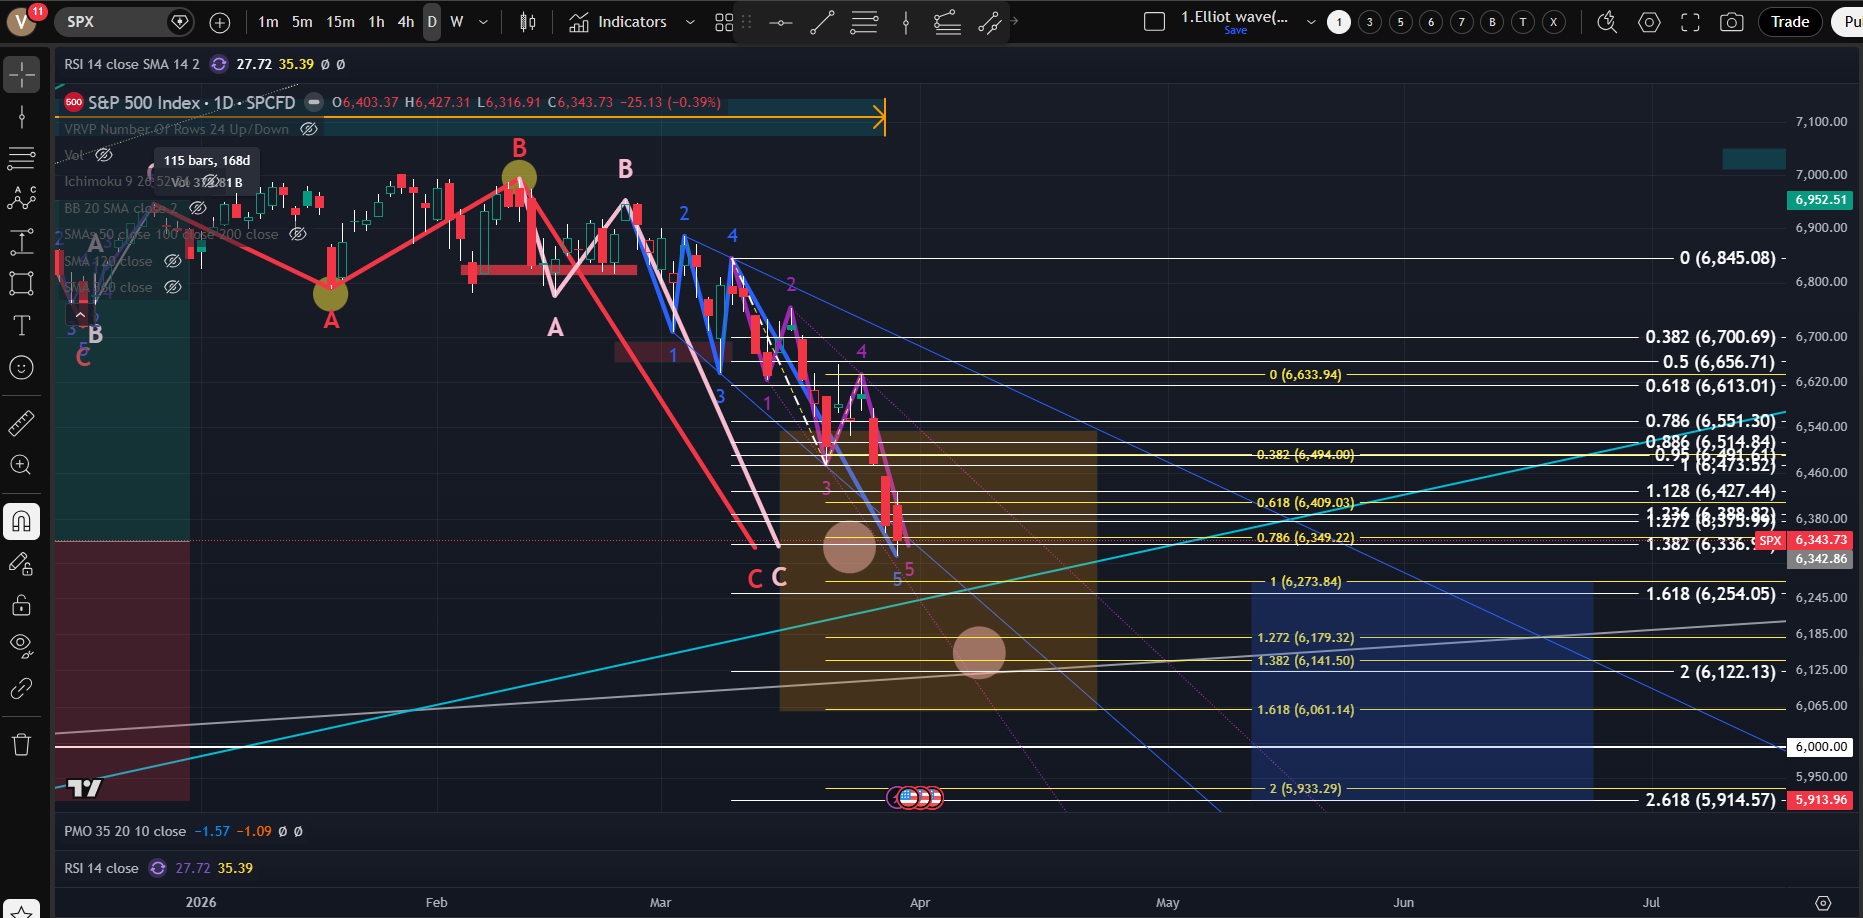Switch to the 4h timeframe
1863x918 pixels.
[405, 22]
